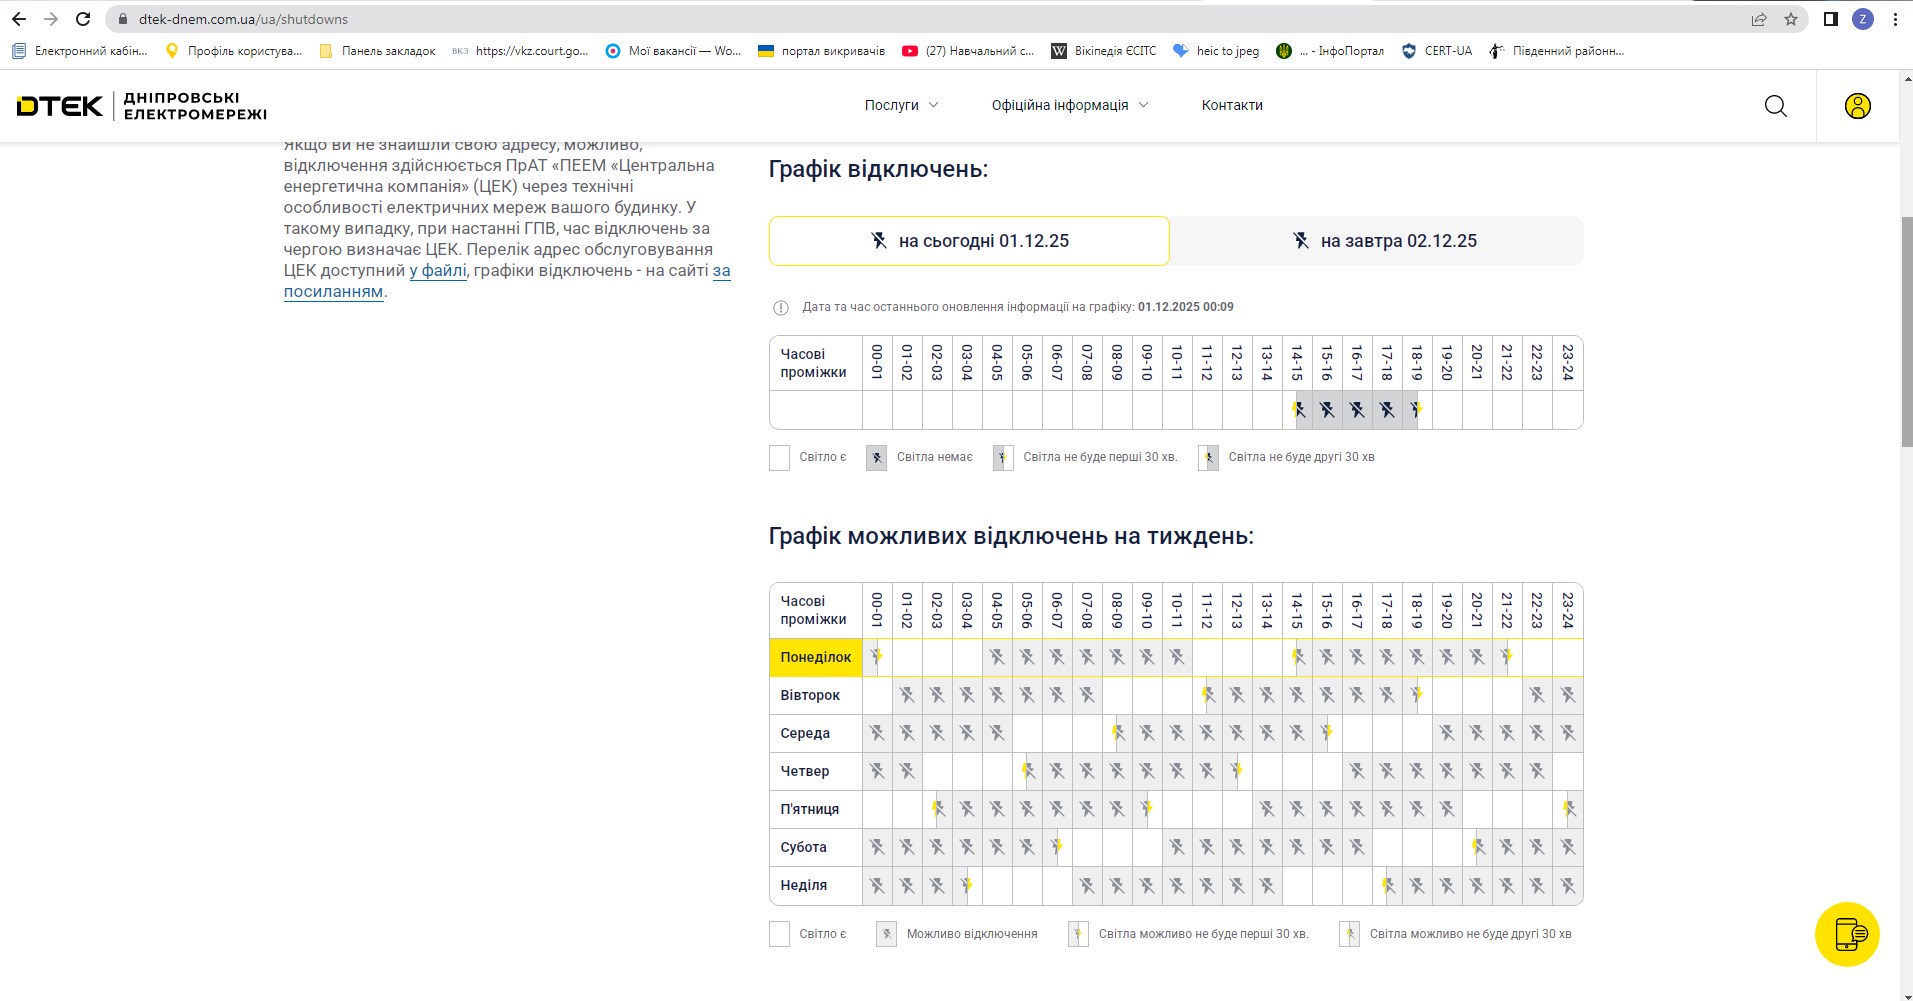Screen dimensions: 1913x1001
Task: Expand the 'Послуги' dropdown menu
Action: tap(901, 105)
